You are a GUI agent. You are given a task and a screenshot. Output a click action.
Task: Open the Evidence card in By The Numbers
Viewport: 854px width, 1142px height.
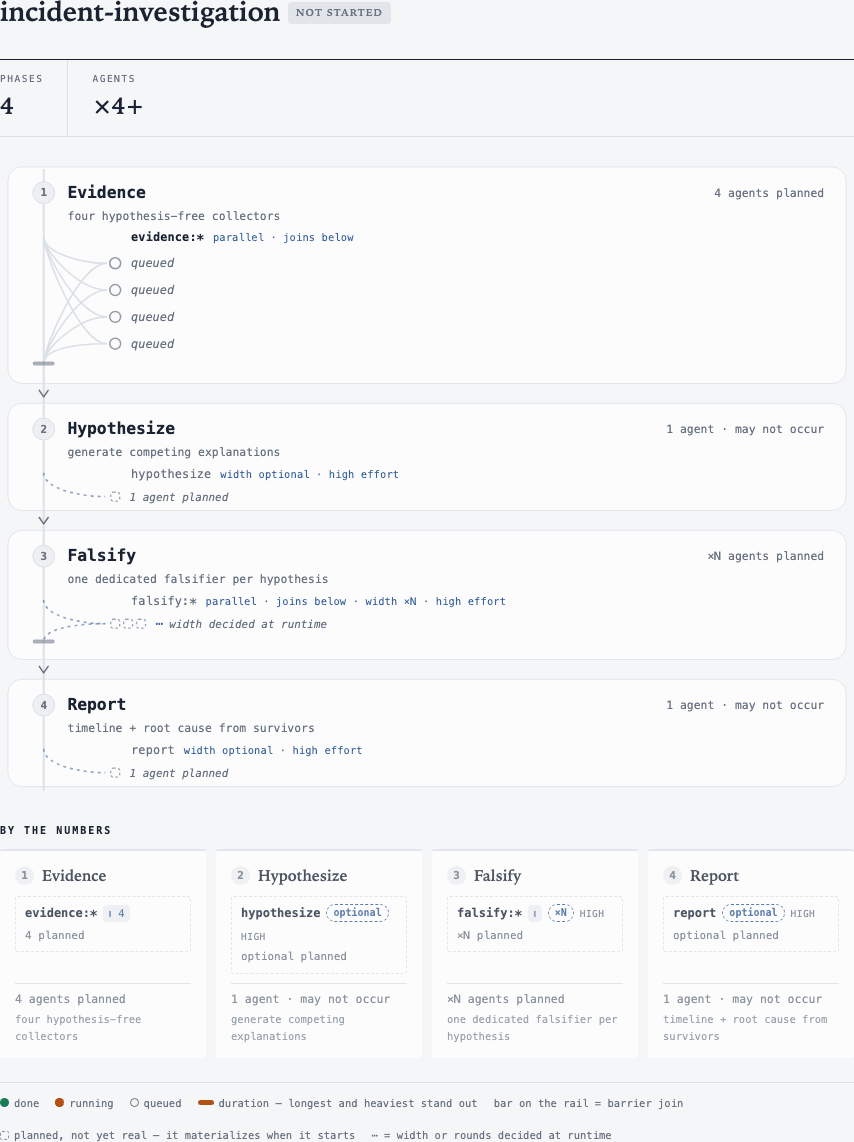[103, 953]
